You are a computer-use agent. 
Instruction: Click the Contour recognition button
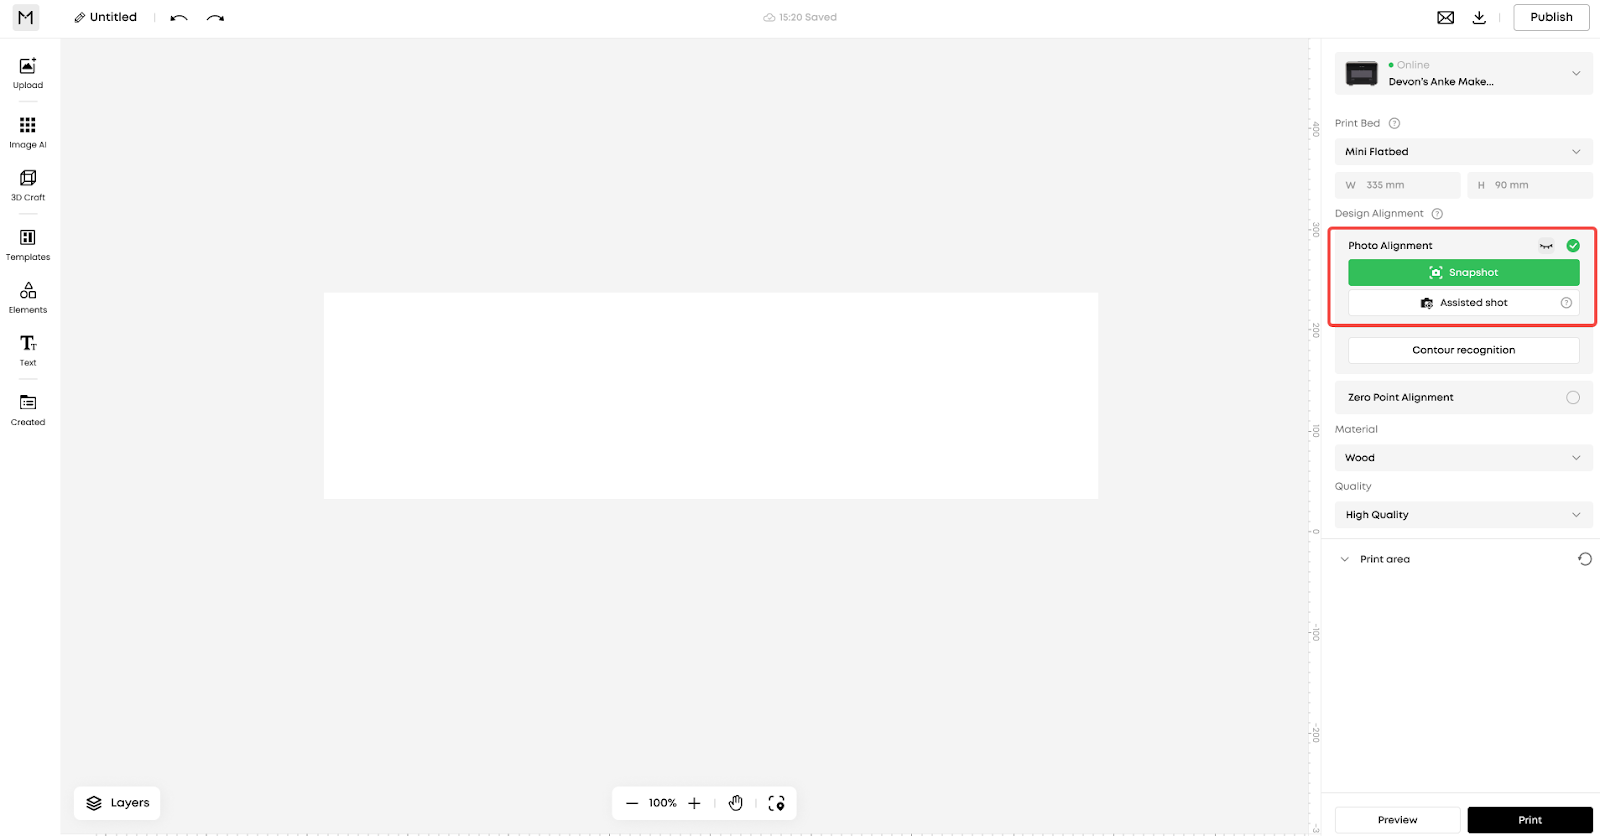point(1463,350)
